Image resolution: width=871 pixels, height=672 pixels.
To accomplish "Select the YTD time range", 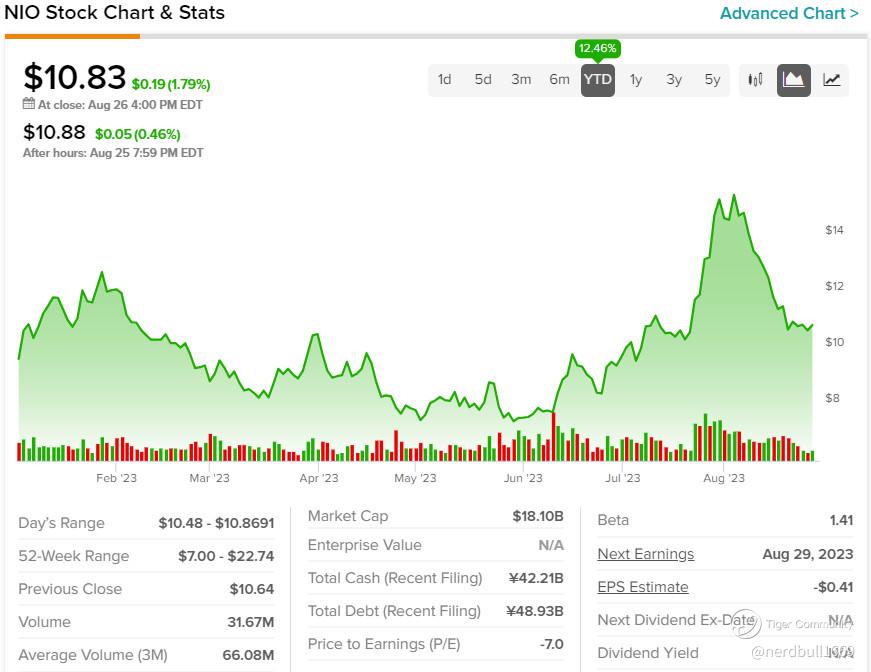I will [x=598, y=80].
